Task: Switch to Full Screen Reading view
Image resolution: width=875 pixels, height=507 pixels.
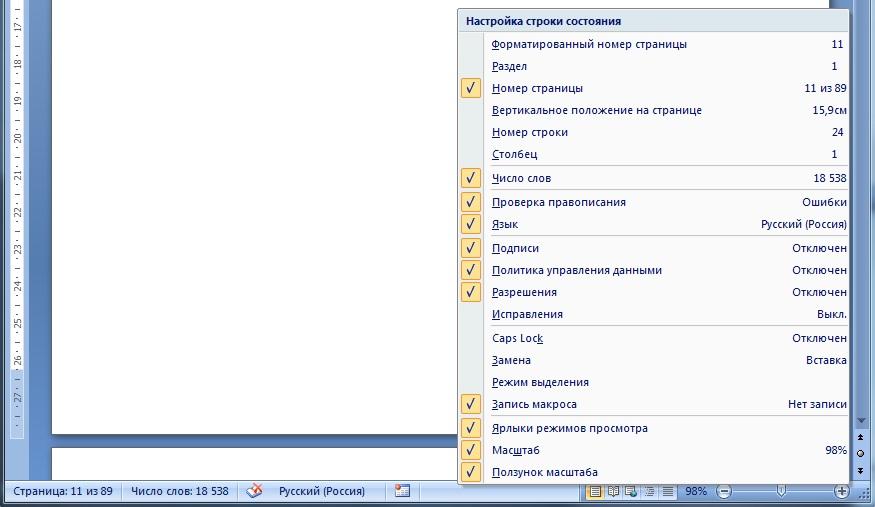Action: 613,491
